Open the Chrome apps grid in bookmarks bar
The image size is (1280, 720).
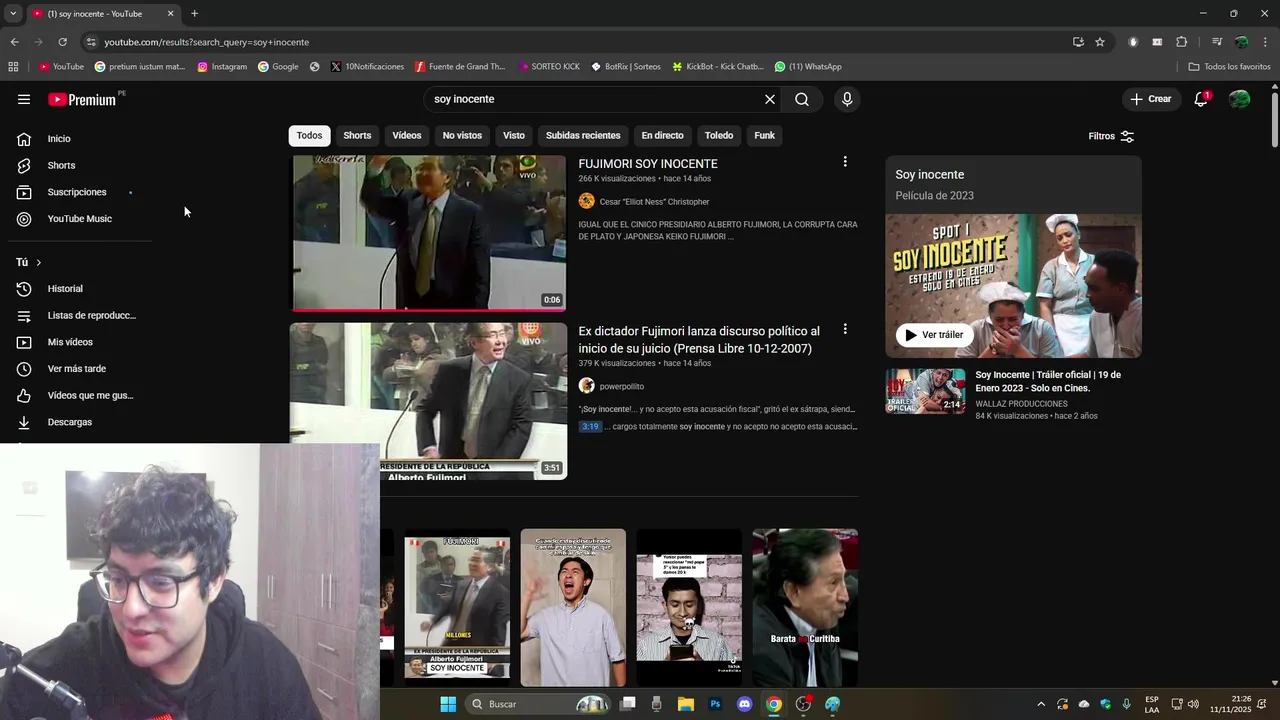tap(13, 67)
